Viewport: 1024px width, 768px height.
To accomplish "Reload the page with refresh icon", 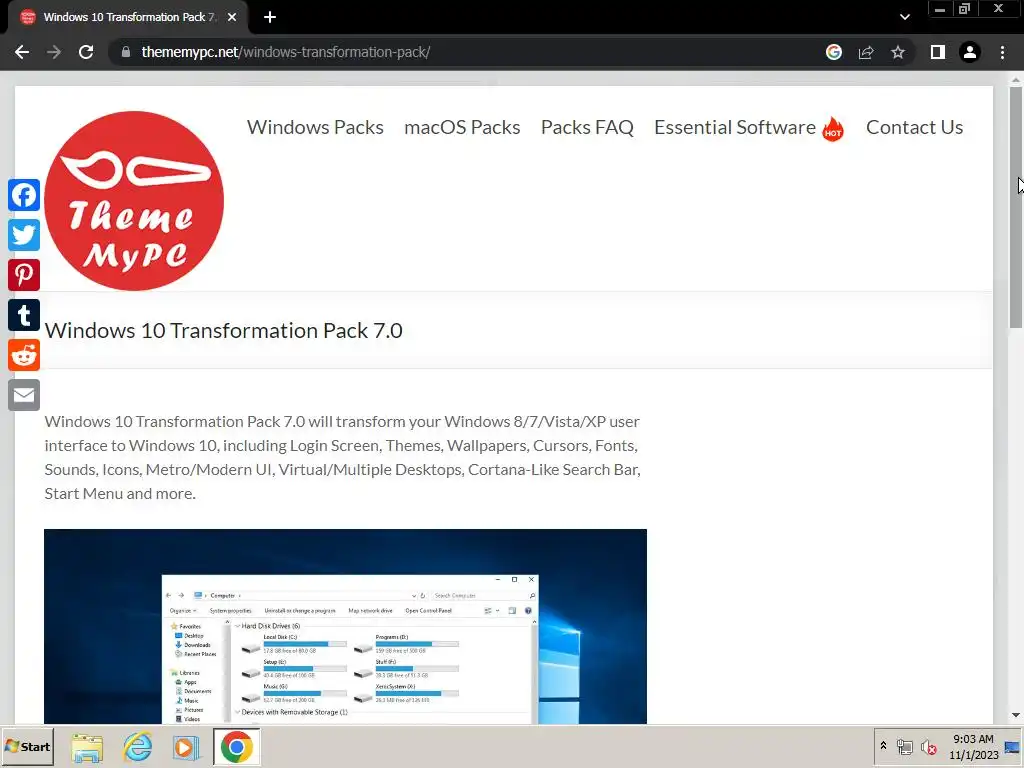I will 86,52.
